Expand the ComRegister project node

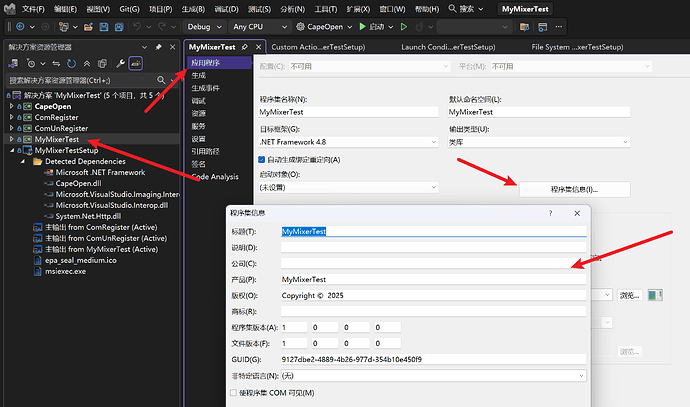tap(11, 117)
